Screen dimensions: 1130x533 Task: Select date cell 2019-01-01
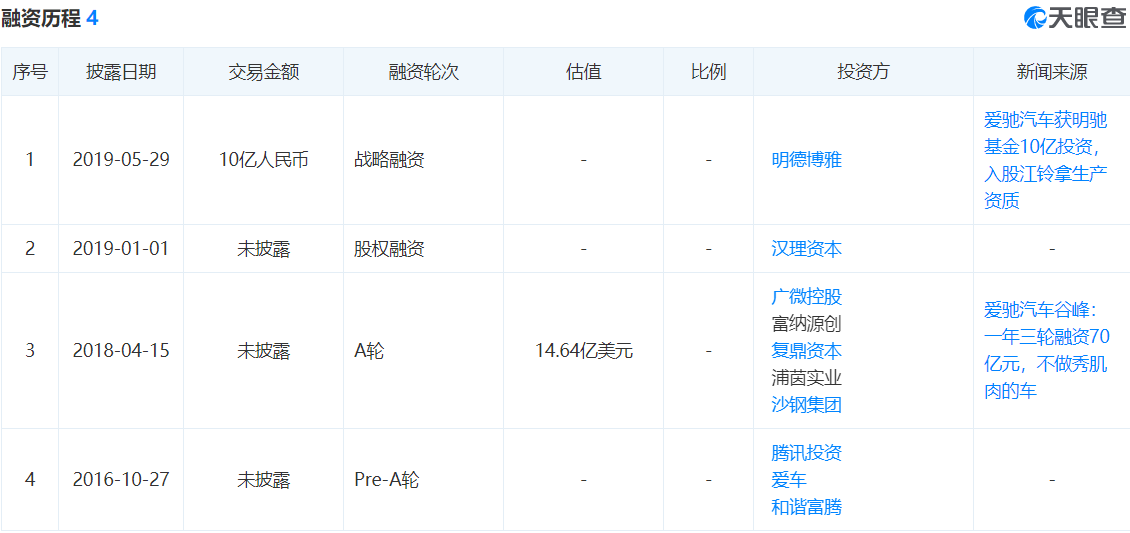click(121, 249)
